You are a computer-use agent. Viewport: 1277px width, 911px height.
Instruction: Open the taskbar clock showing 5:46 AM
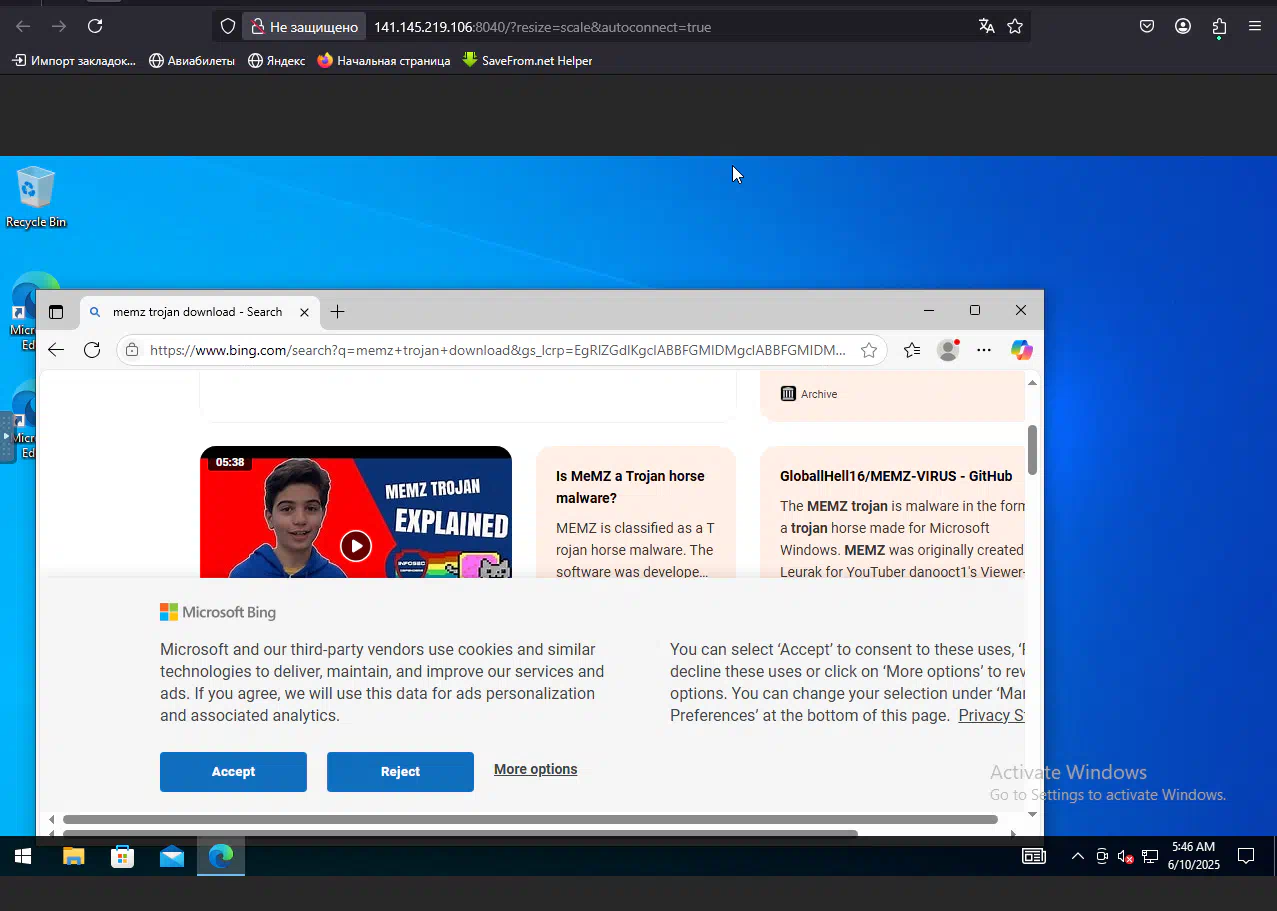point(1194,856)
